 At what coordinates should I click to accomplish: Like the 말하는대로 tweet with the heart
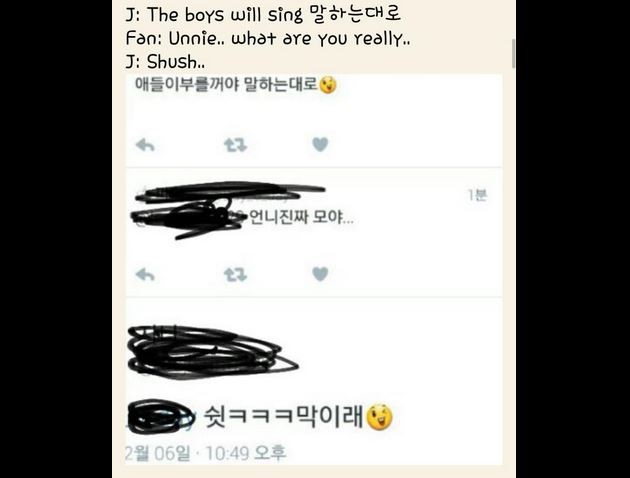click(320, 145)
